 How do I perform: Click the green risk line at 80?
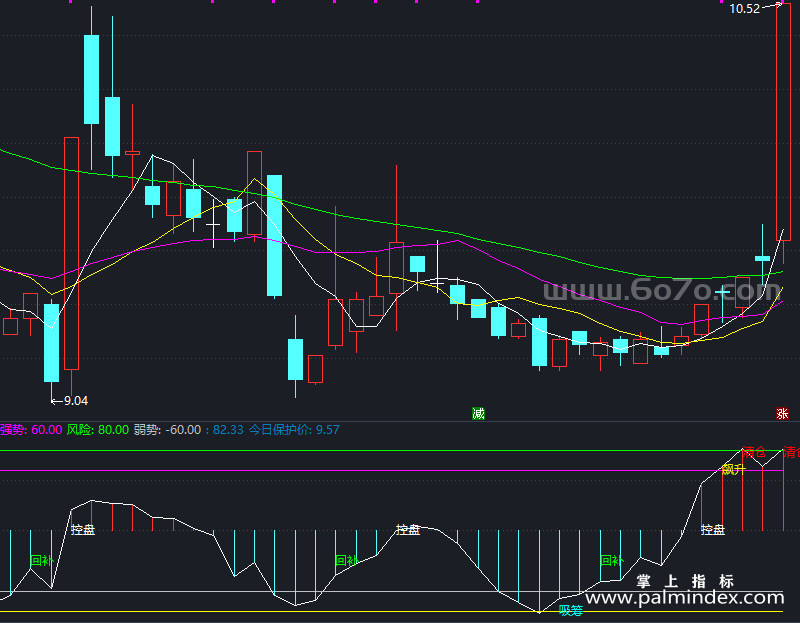click(391, 451)
